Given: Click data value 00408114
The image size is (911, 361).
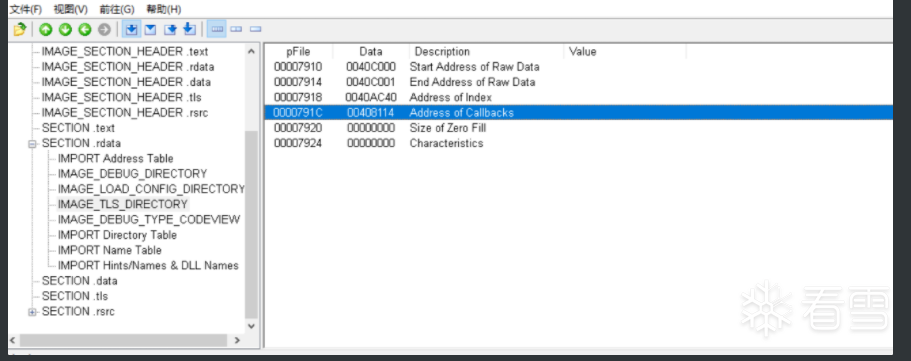Looking at the screenshot, I should coord(371,112).
